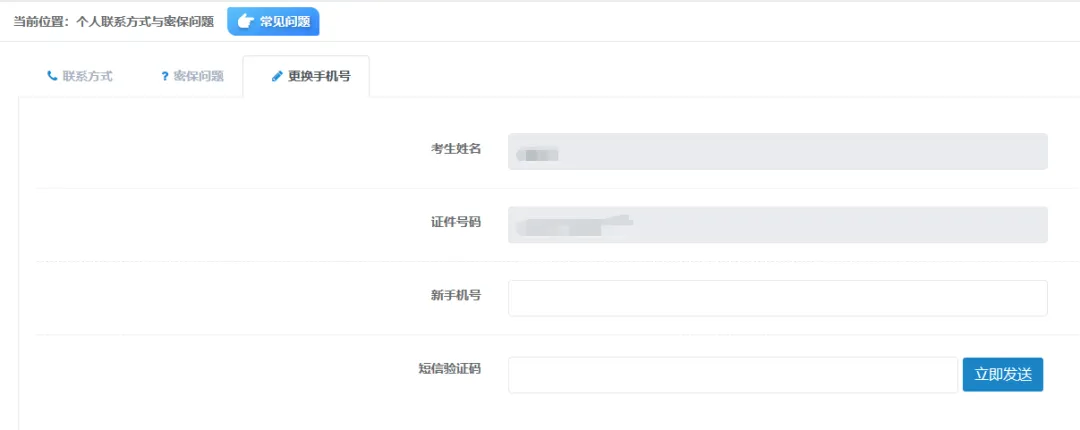
Task: Focus the 新手机号 input box
Action: (778, 298)
